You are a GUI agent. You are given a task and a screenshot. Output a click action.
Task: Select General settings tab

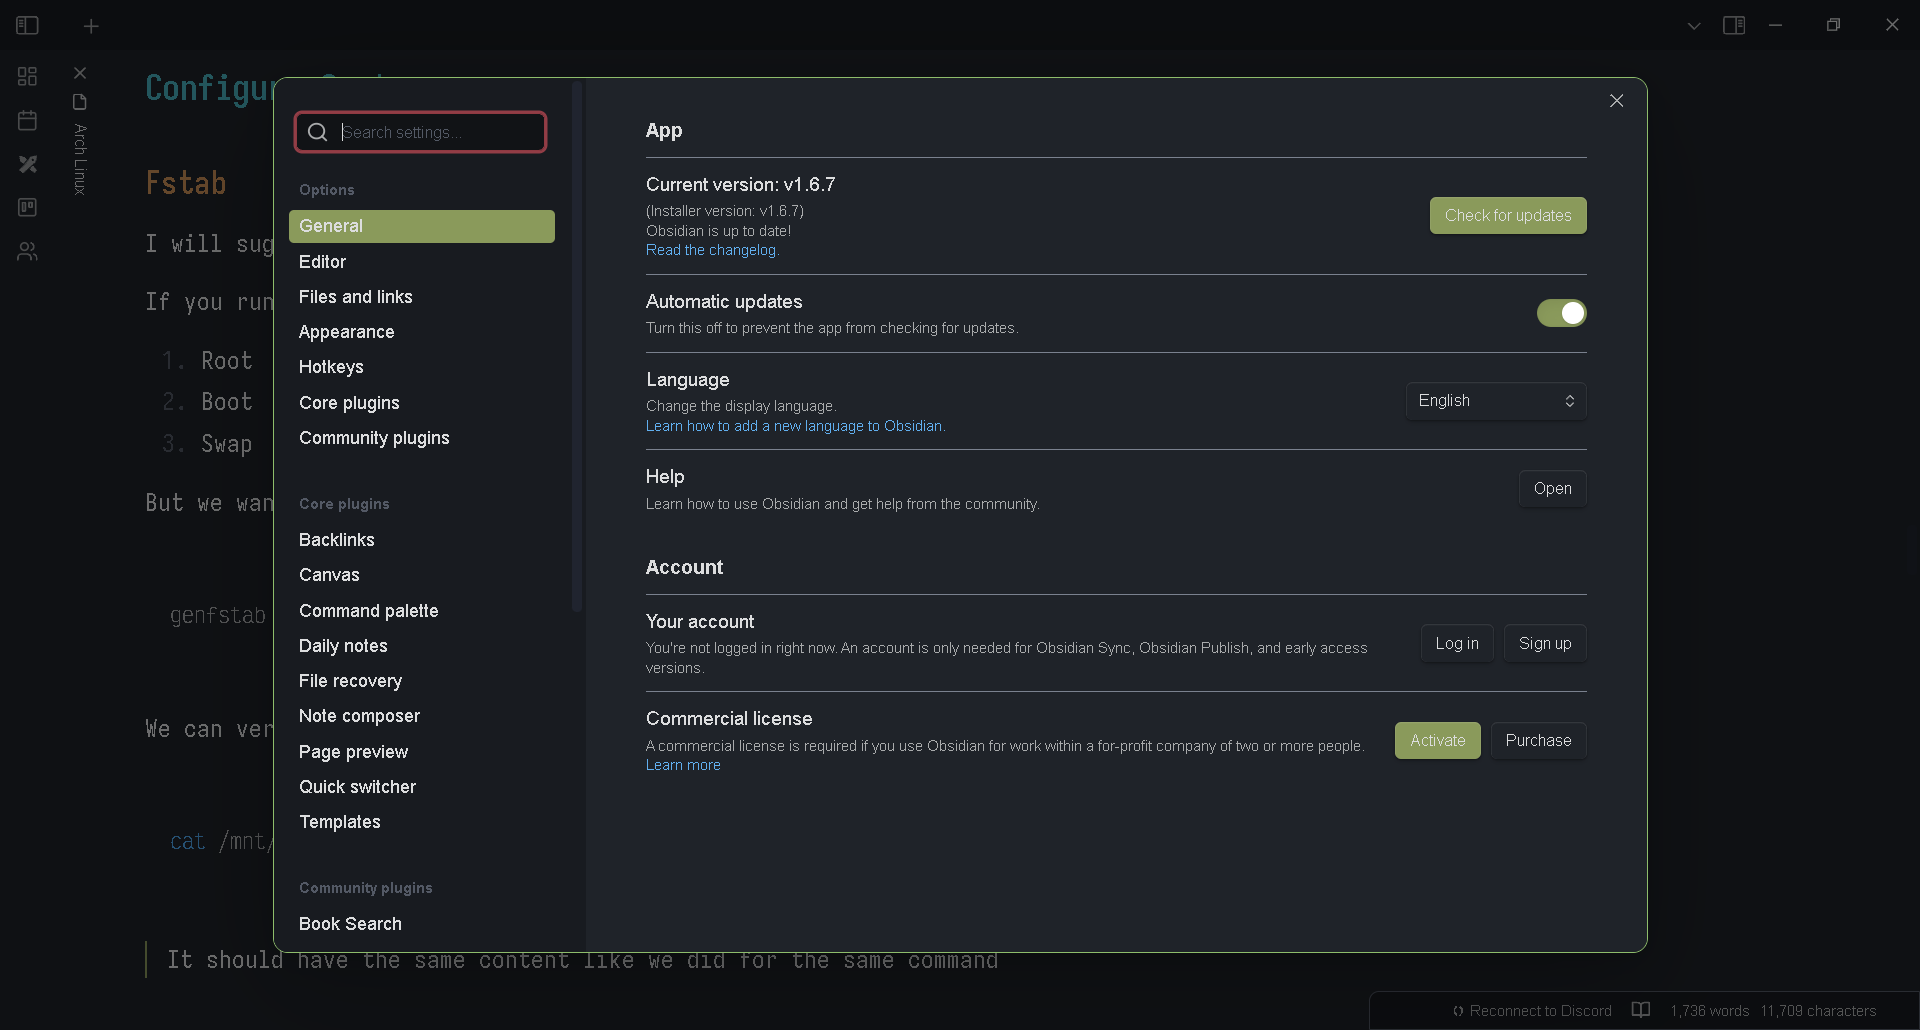[x=422, y=226]
